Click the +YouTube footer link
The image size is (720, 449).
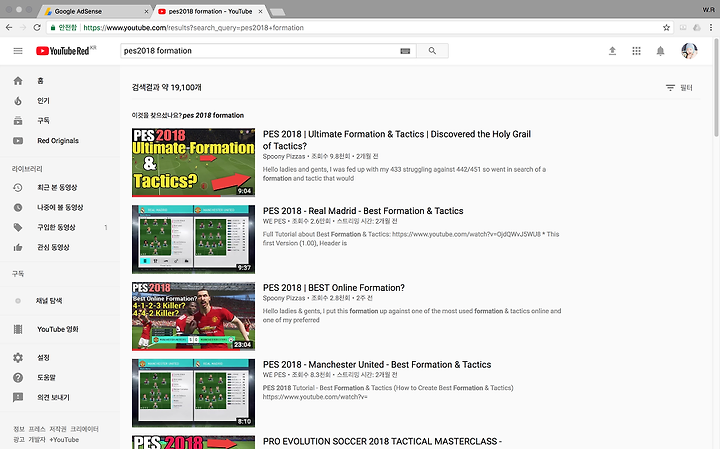pyautogui.click(x=64, y=440)
